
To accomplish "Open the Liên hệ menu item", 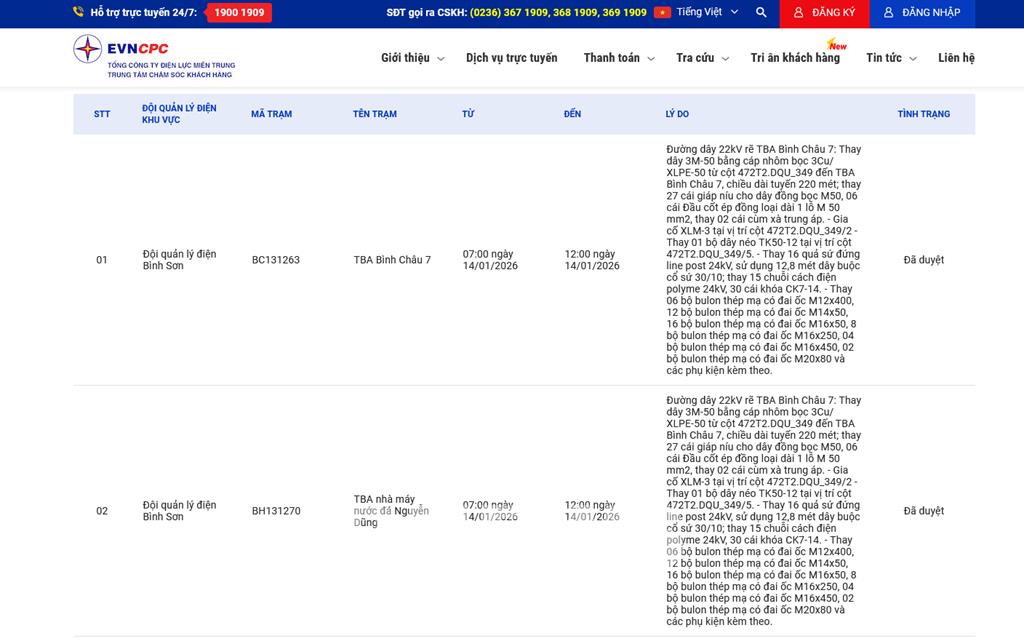I will coord(956,58).
